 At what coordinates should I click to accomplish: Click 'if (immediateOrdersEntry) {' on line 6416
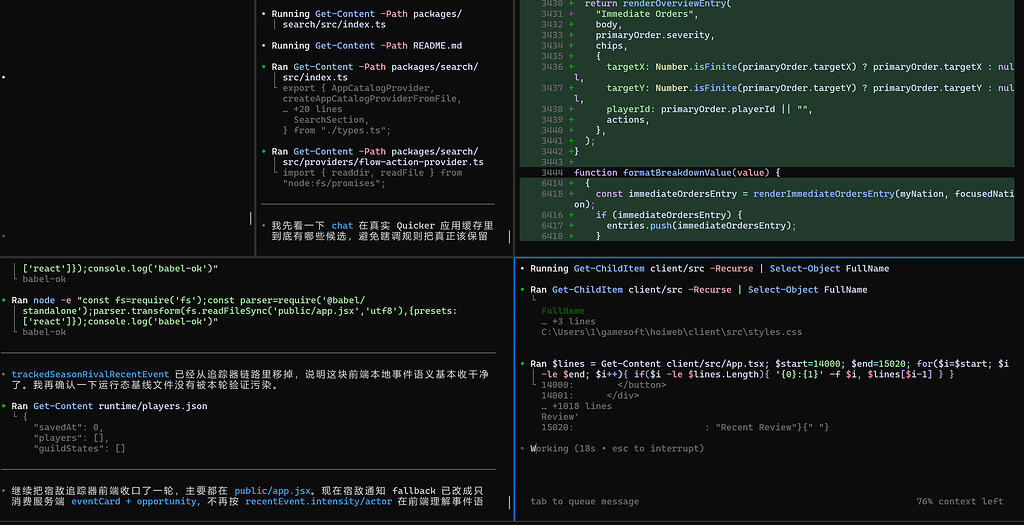tap(671, 215)
